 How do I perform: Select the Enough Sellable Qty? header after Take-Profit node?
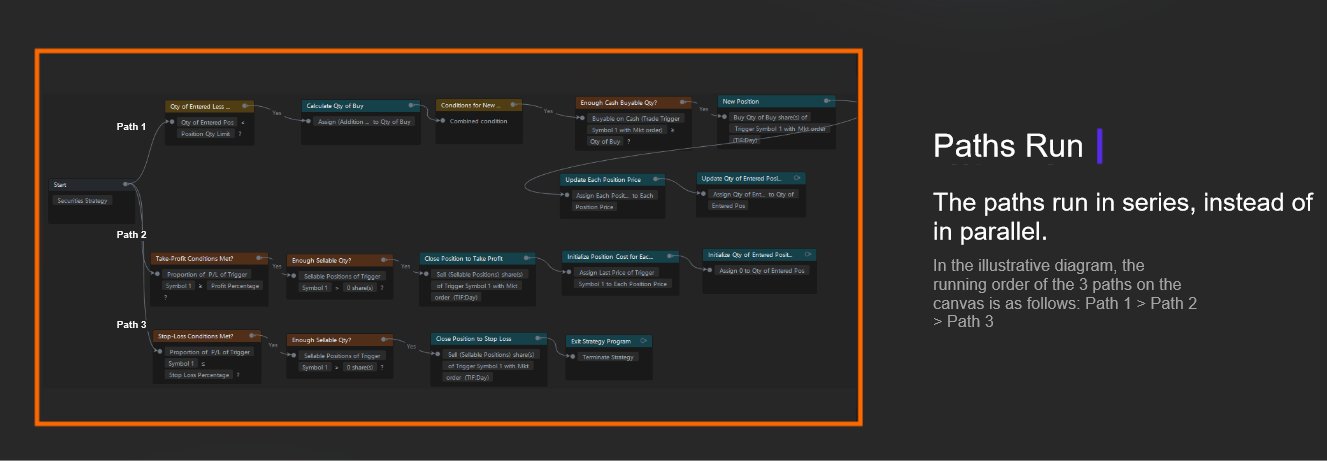click(342, 260)
